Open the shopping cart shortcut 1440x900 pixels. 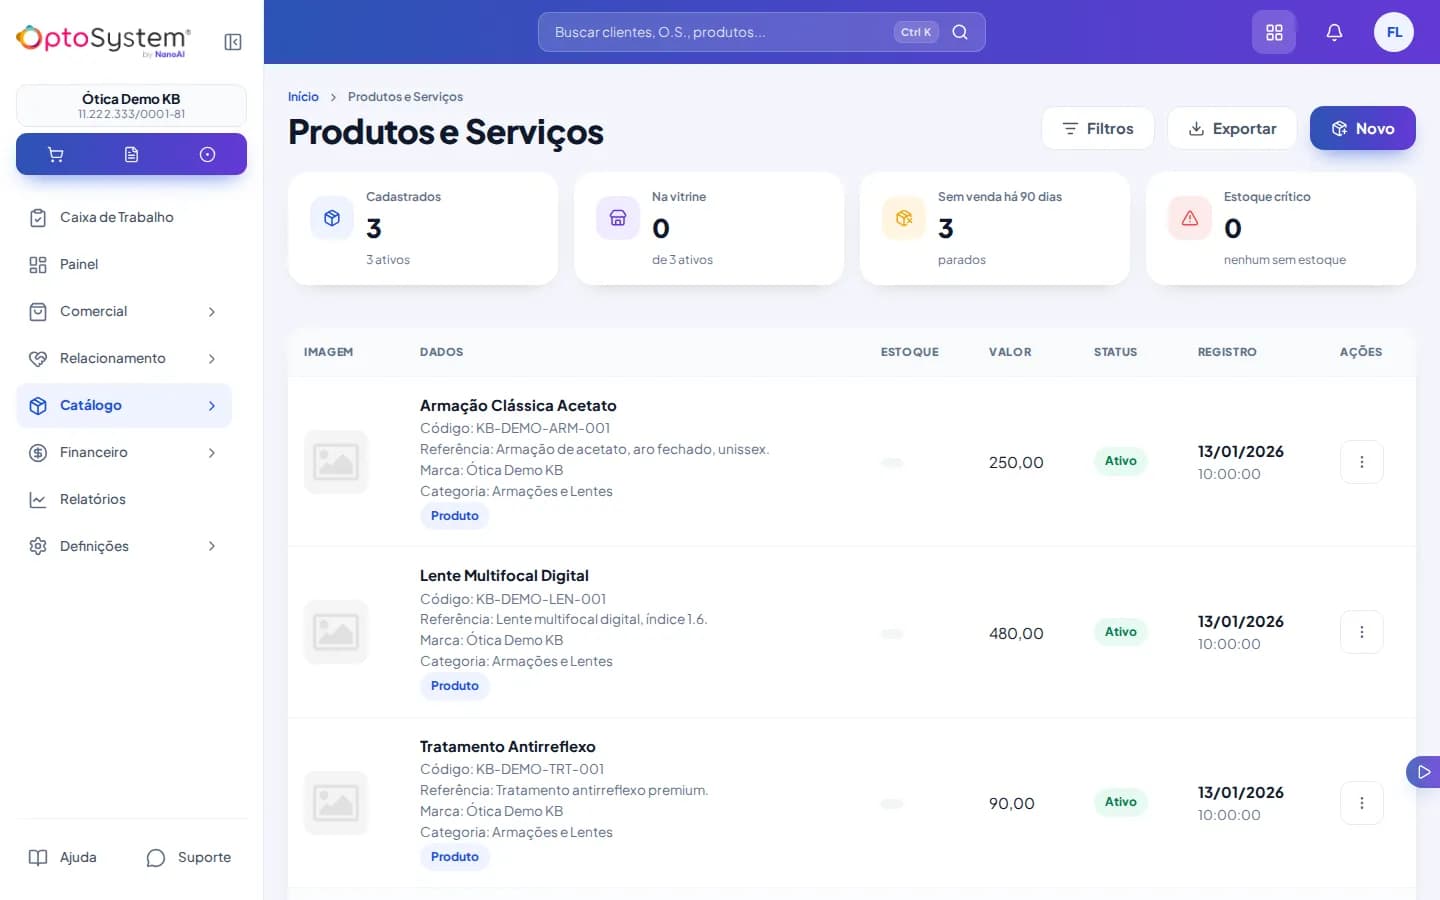(x=55, y=154)
